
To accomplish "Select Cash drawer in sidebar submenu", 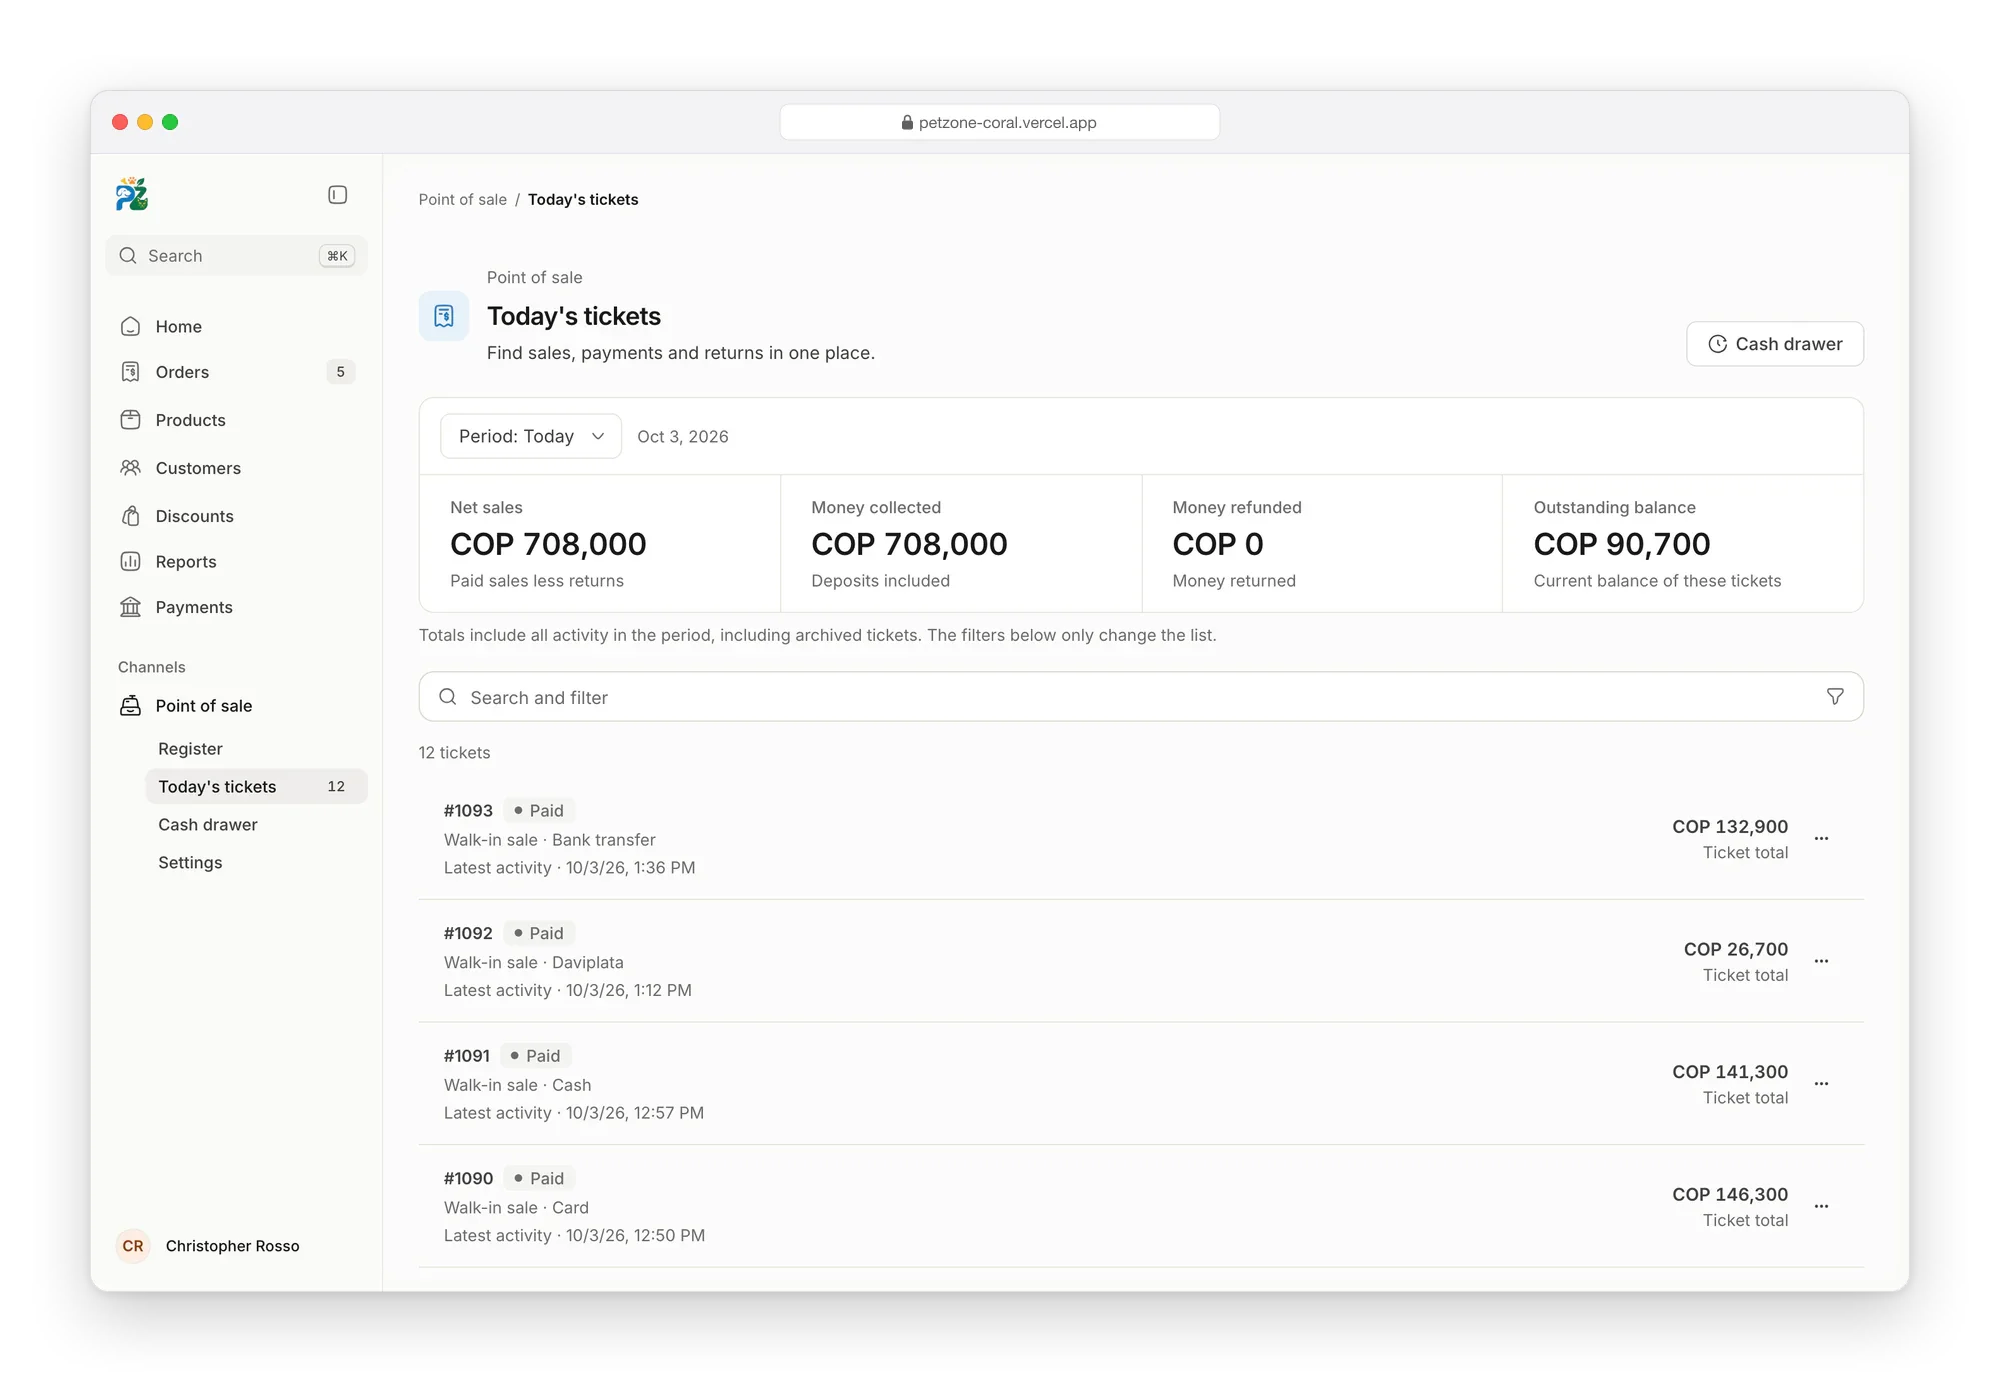I will coord(256,825).
